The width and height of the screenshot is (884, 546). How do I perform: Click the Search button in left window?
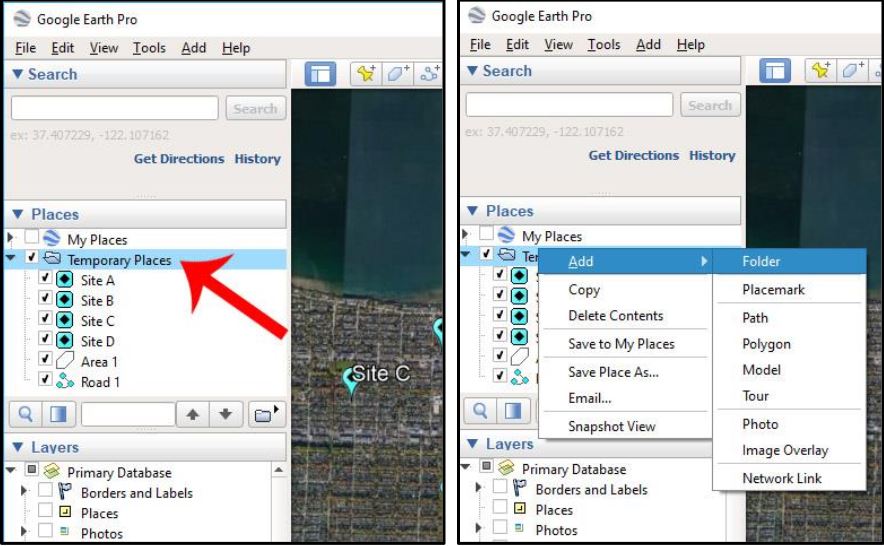255,108
